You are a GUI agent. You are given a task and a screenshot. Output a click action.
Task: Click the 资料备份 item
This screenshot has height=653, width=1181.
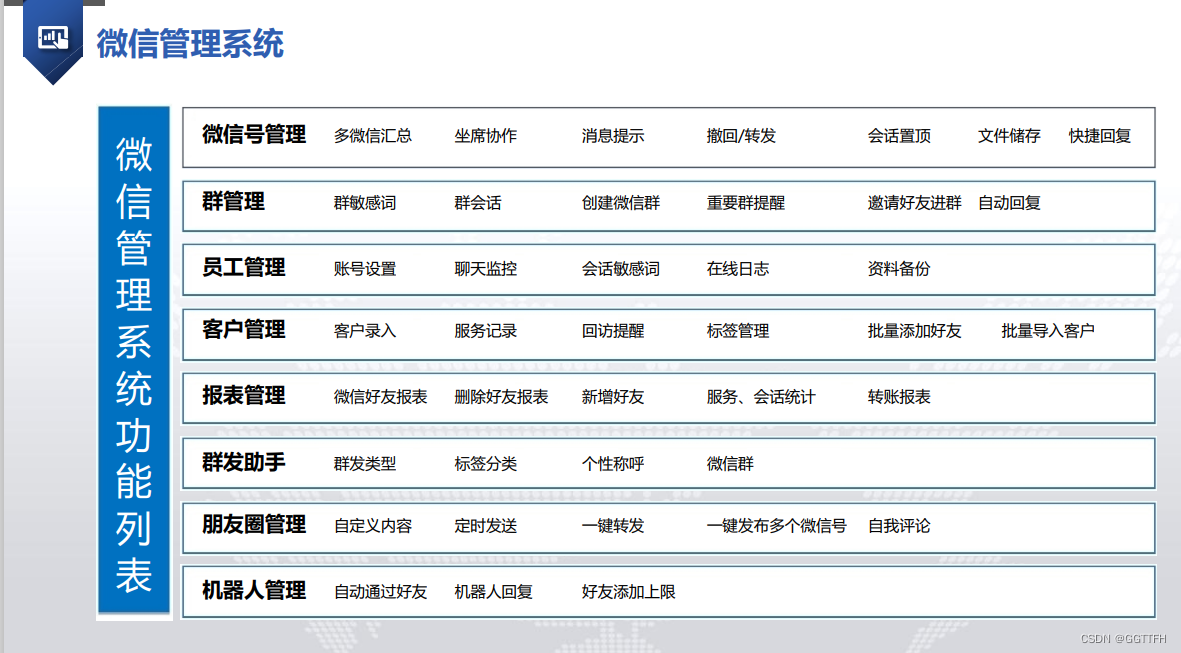pos(899,269)
